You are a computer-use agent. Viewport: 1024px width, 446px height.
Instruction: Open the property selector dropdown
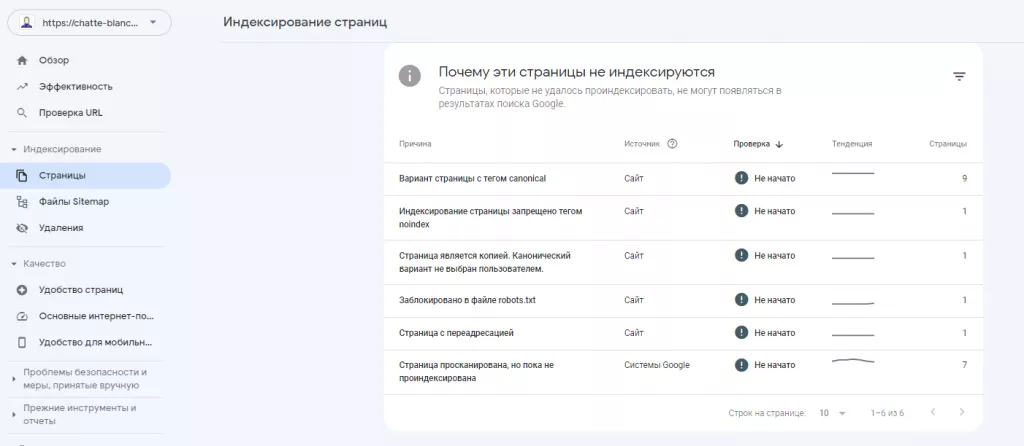89,22
